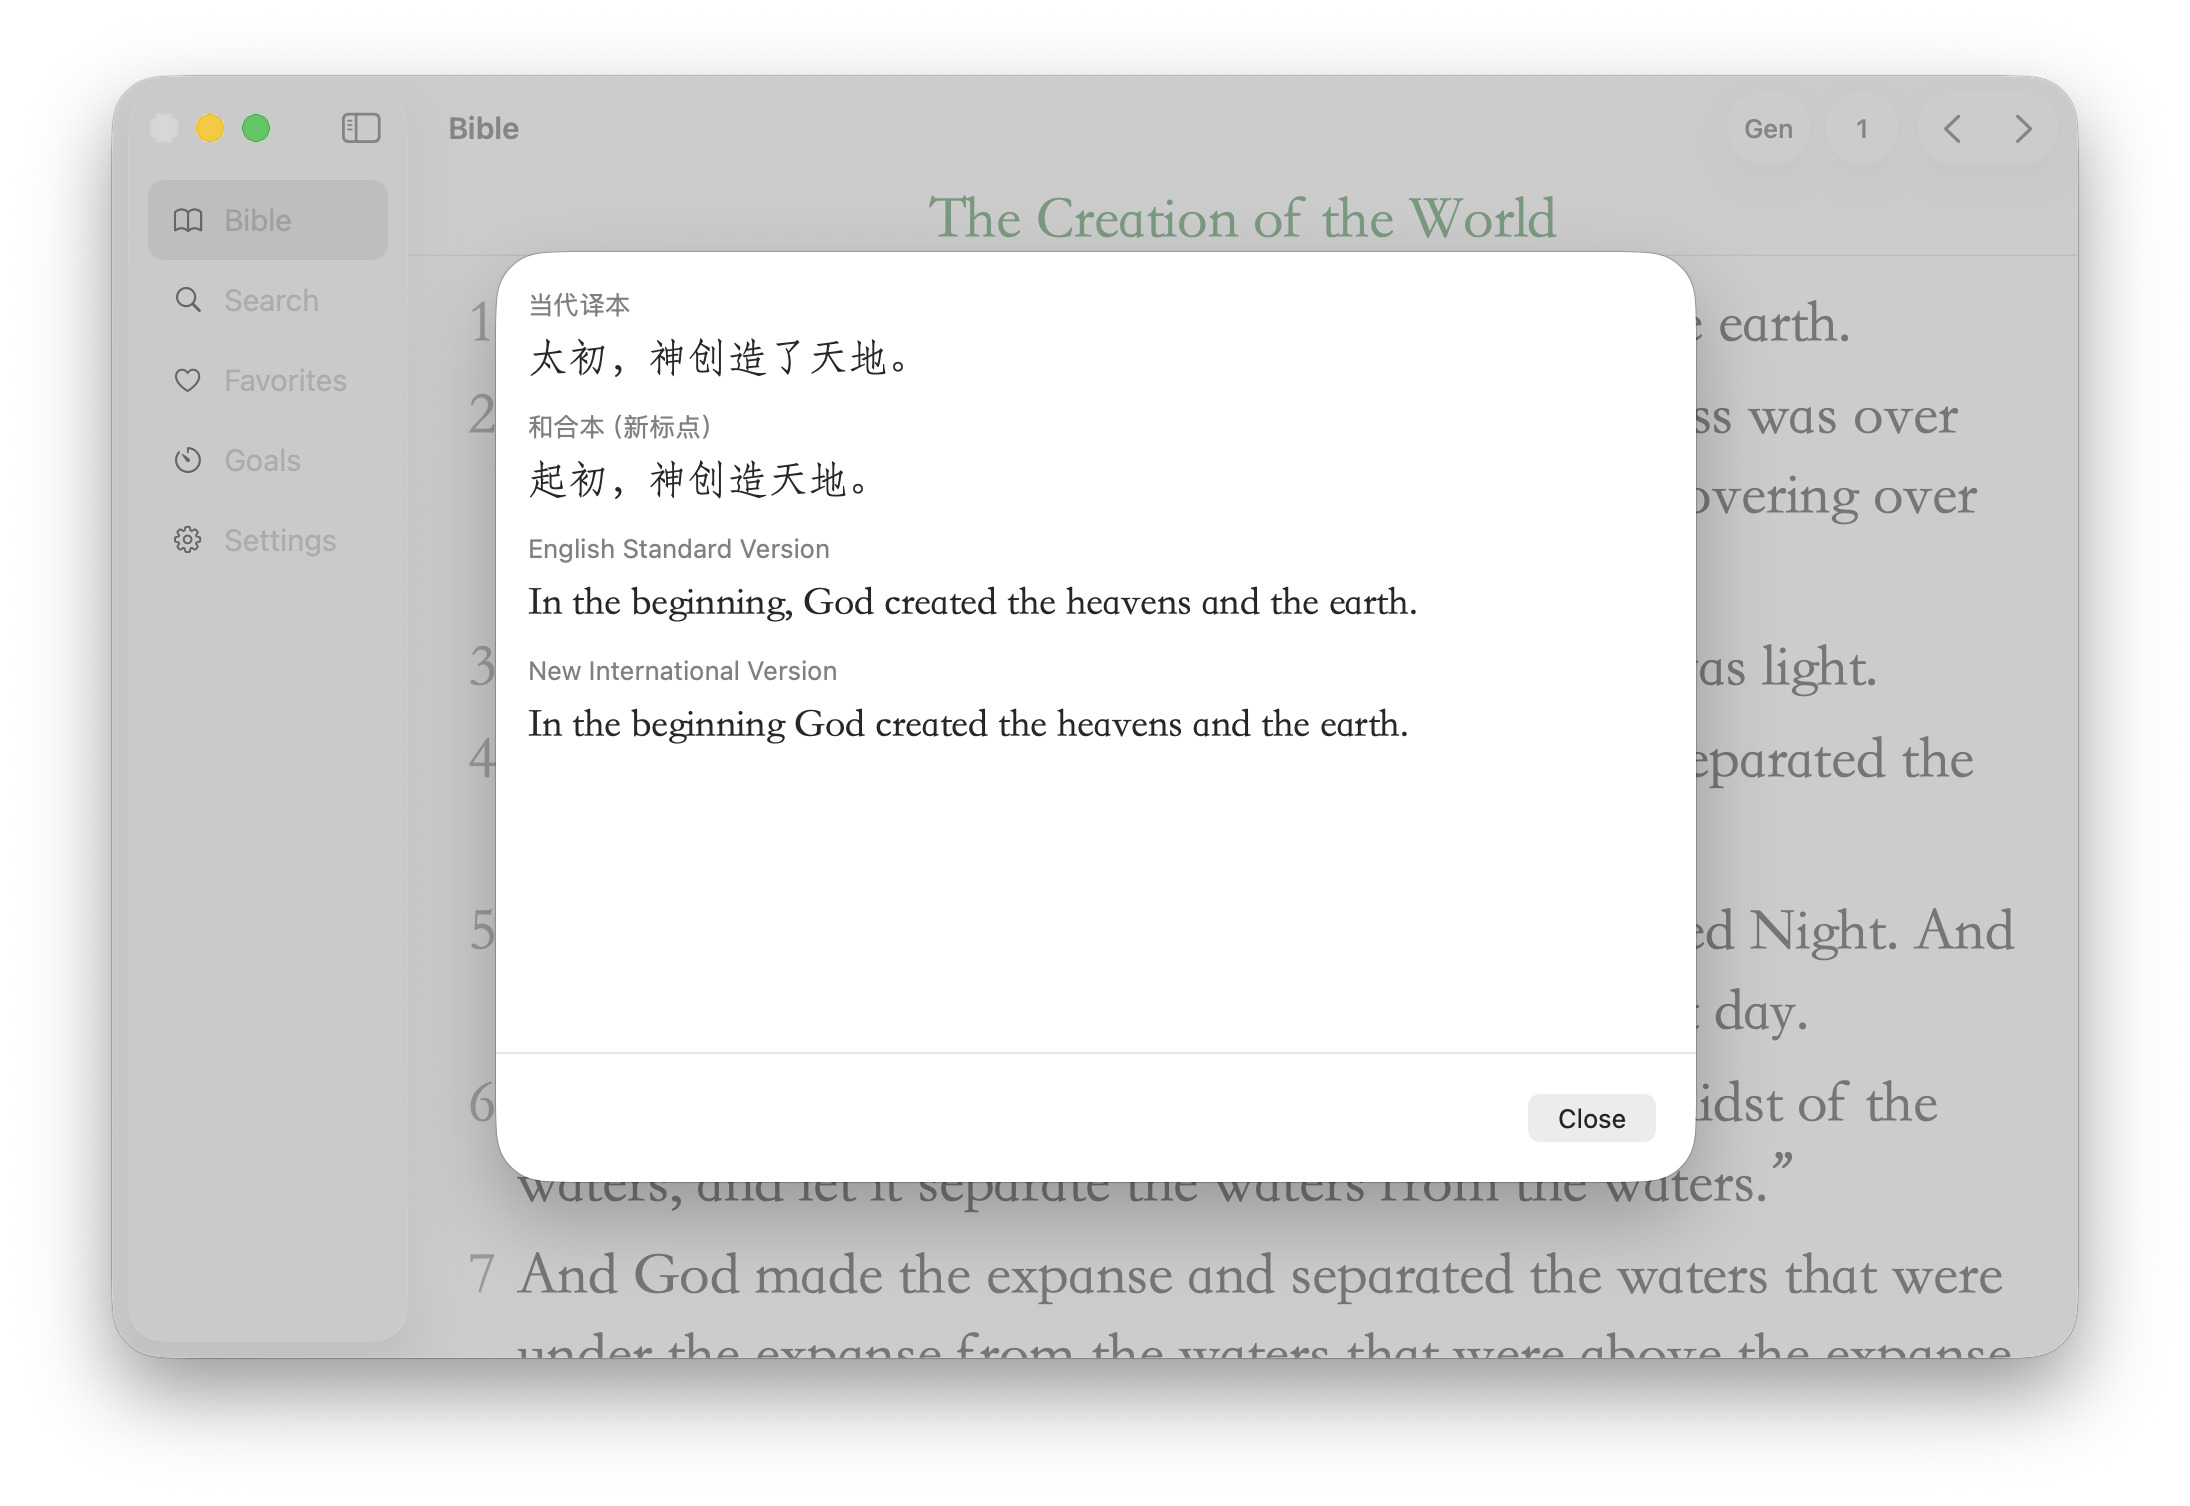The width and height of the screenshot is (2190, 1506).
Task: Click the Close button in dialog
Action: (x=1590, y=1118)
